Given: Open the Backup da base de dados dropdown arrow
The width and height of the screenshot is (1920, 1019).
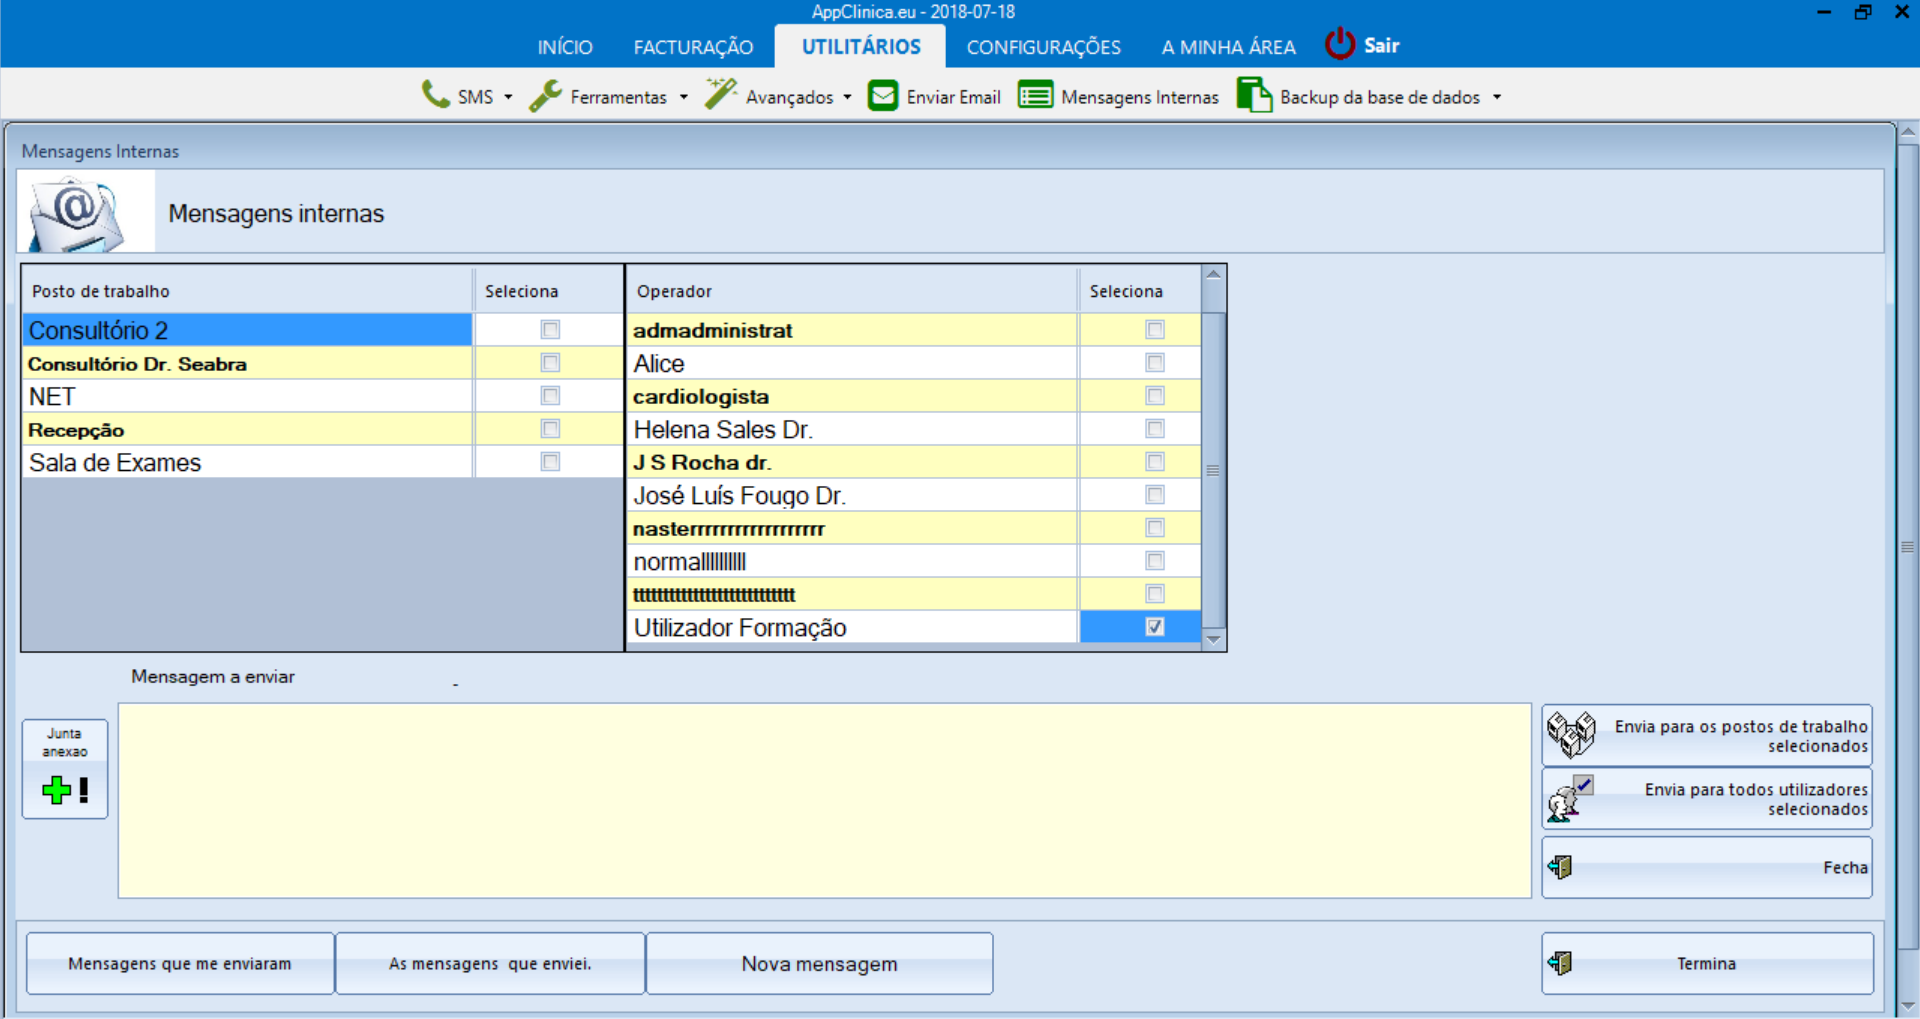Looking at the screenshot, I should [x=1497, y=97].
